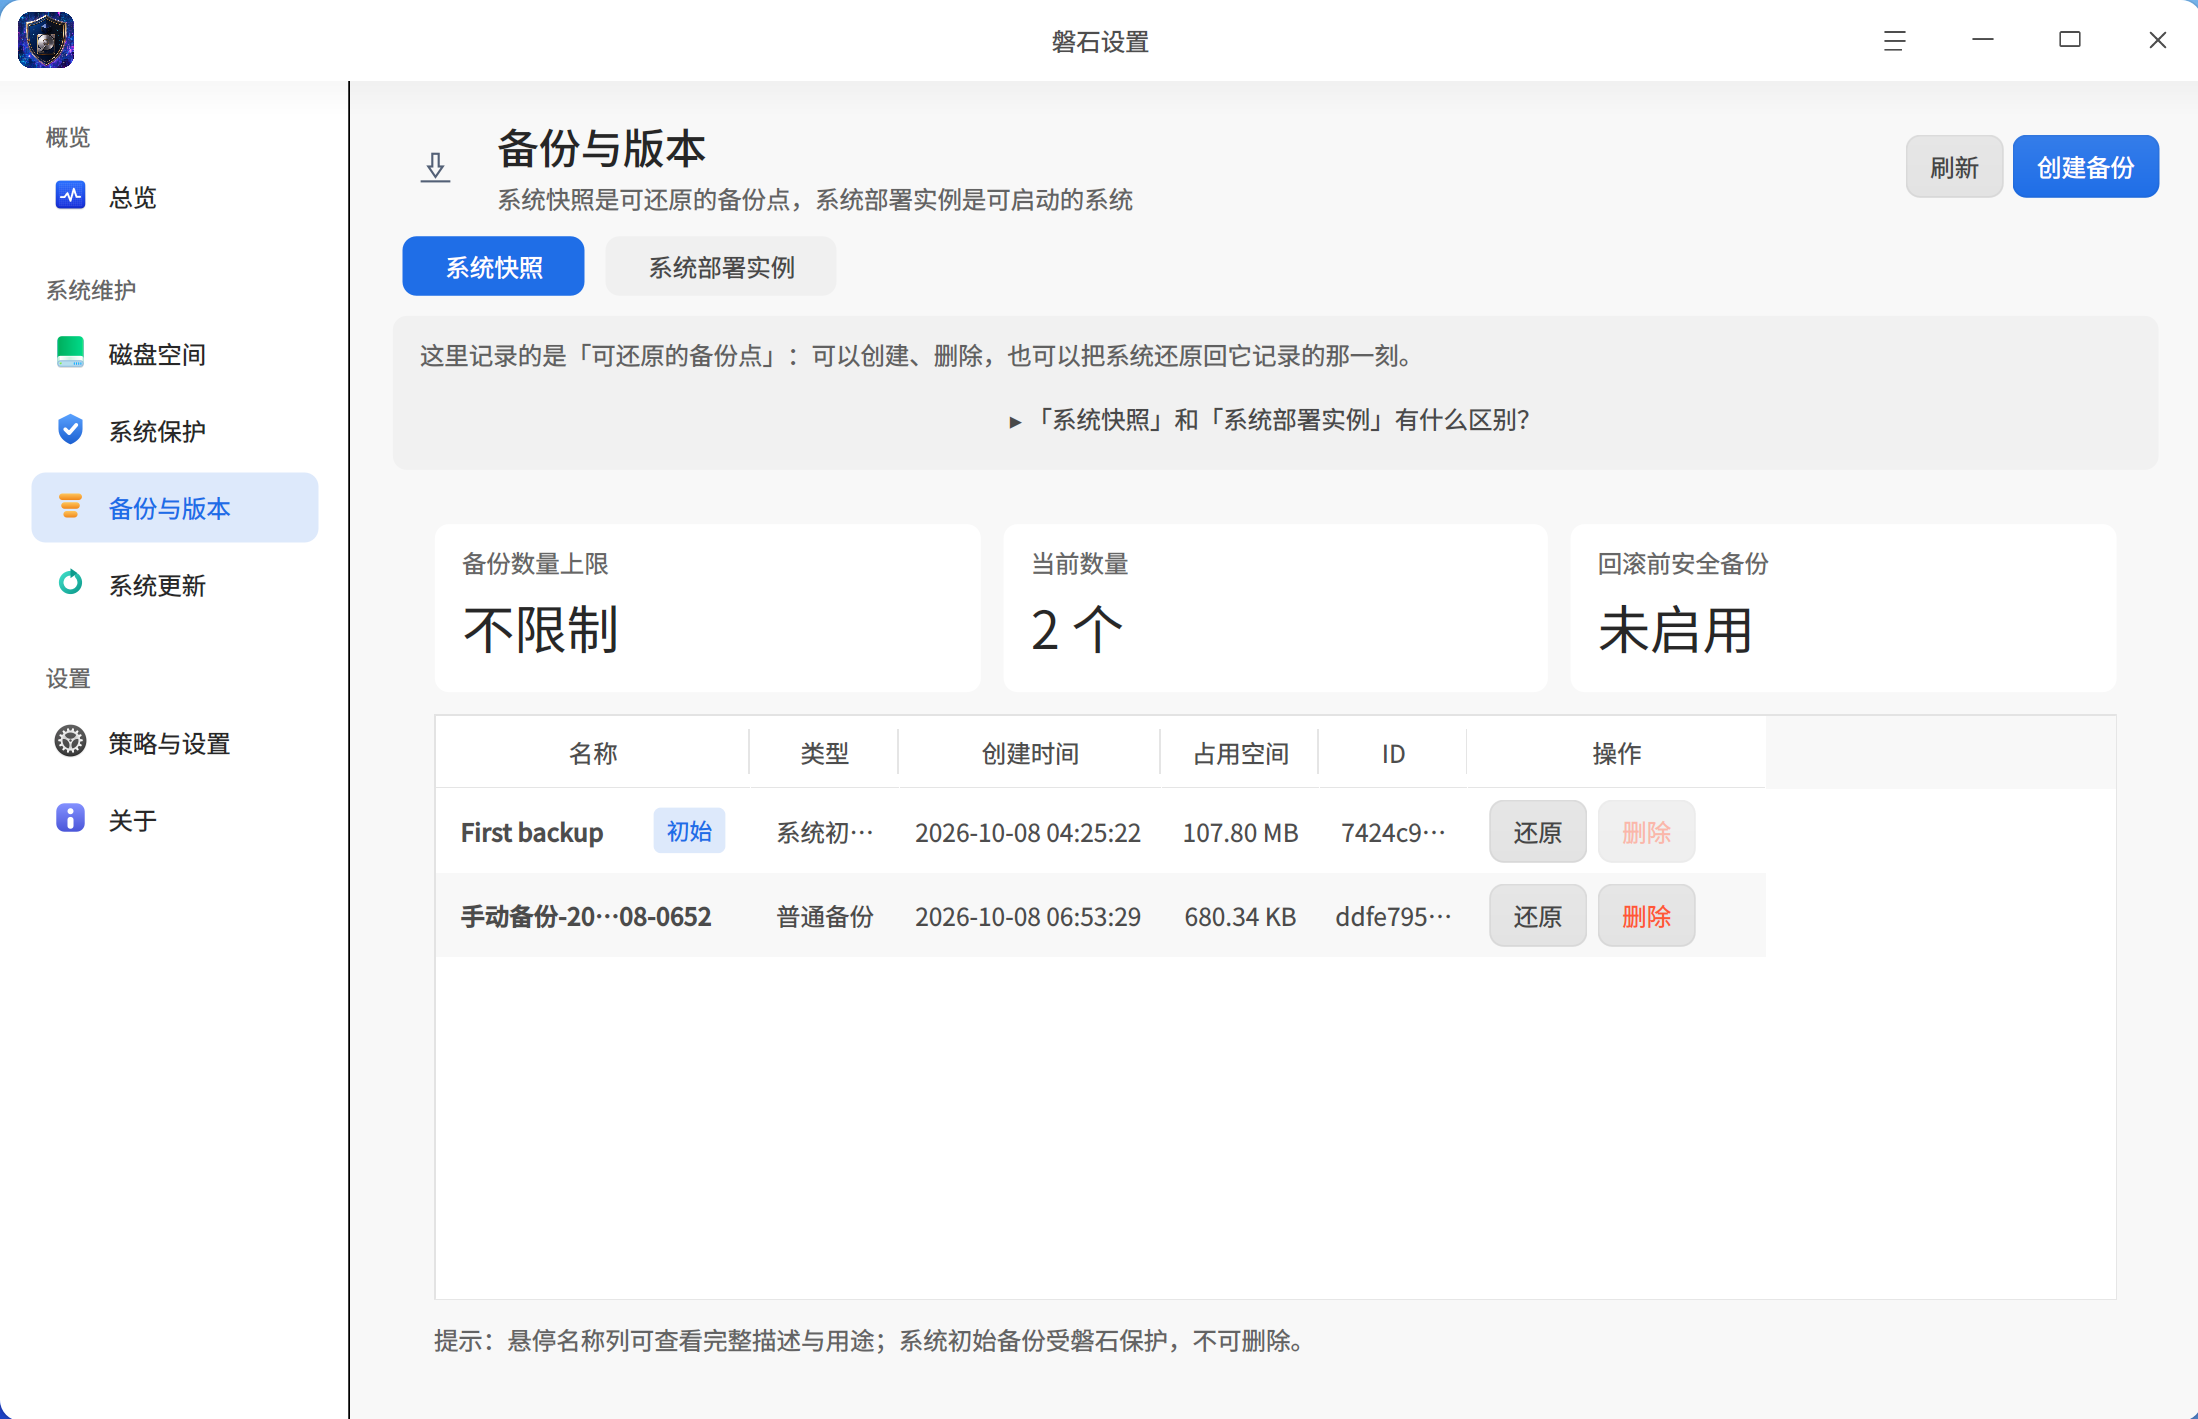
Task: Open 系统更新 in the sidebar
Action: (x=175, y=585)
